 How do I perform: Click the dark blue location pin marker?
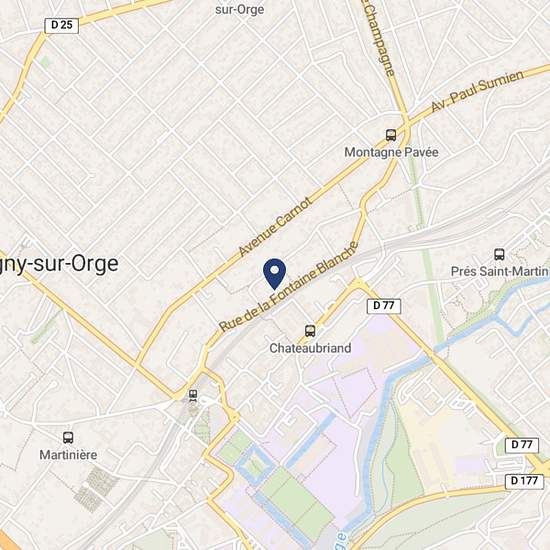(x=275, y=274)
